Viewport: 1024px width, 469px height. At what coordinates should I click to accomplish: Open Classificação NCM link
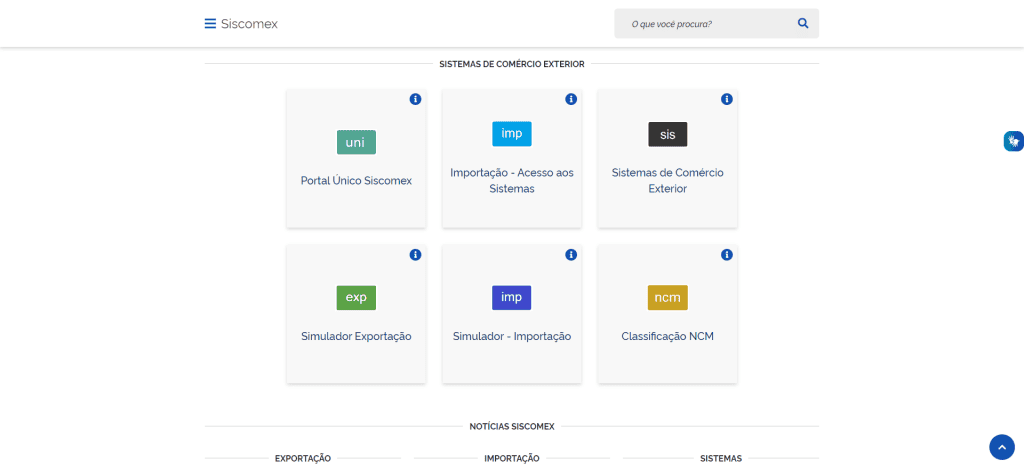coord(667,336)
